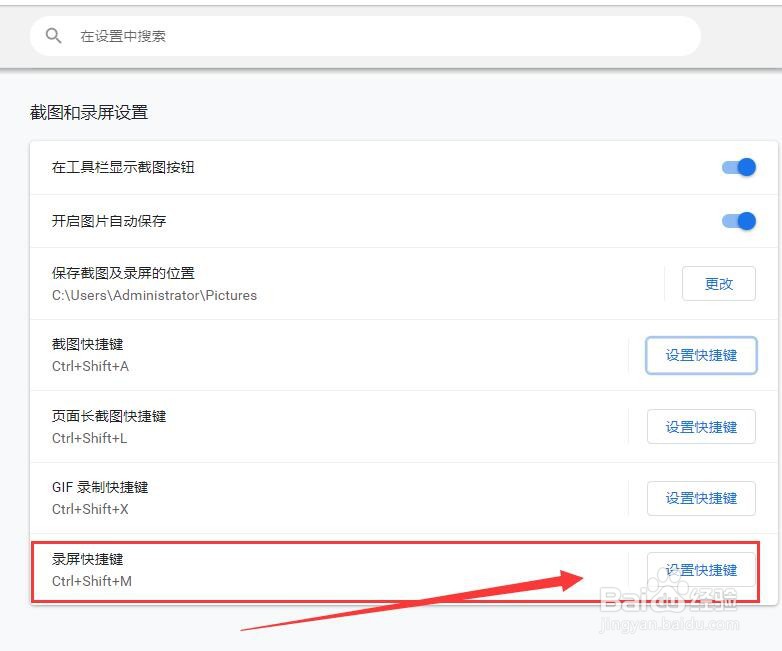Click the Ctrl+Shift+A shortcut text
782x651 pixels.
click(90, 366)
